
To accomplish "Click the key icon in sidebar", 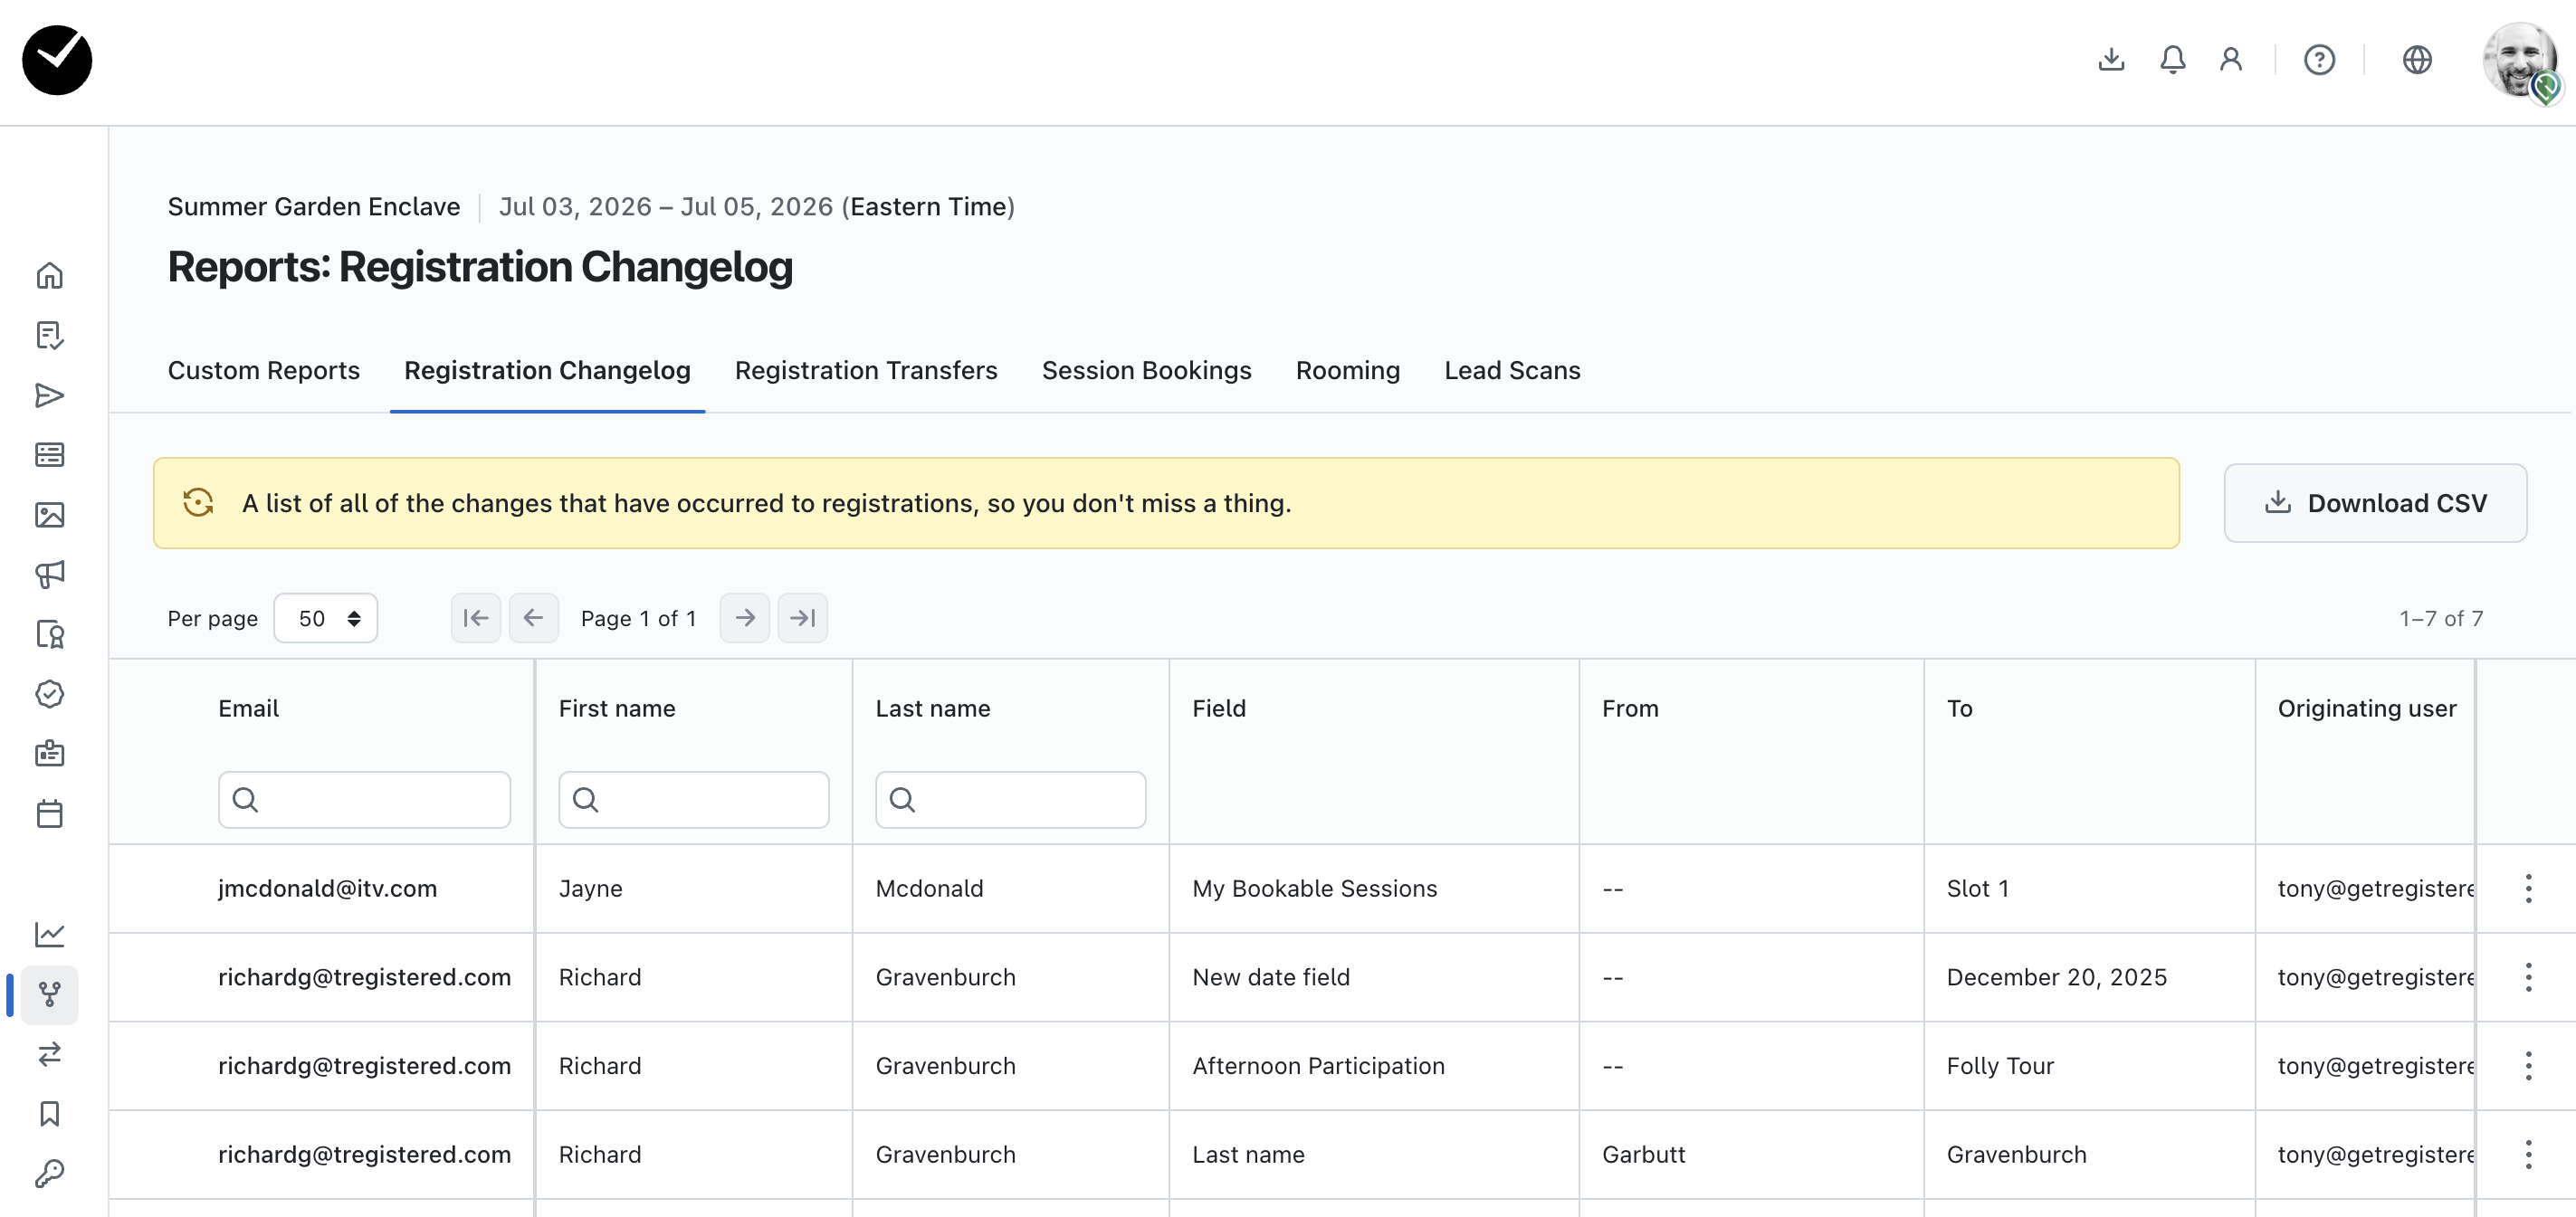I will click(49, 1173).
